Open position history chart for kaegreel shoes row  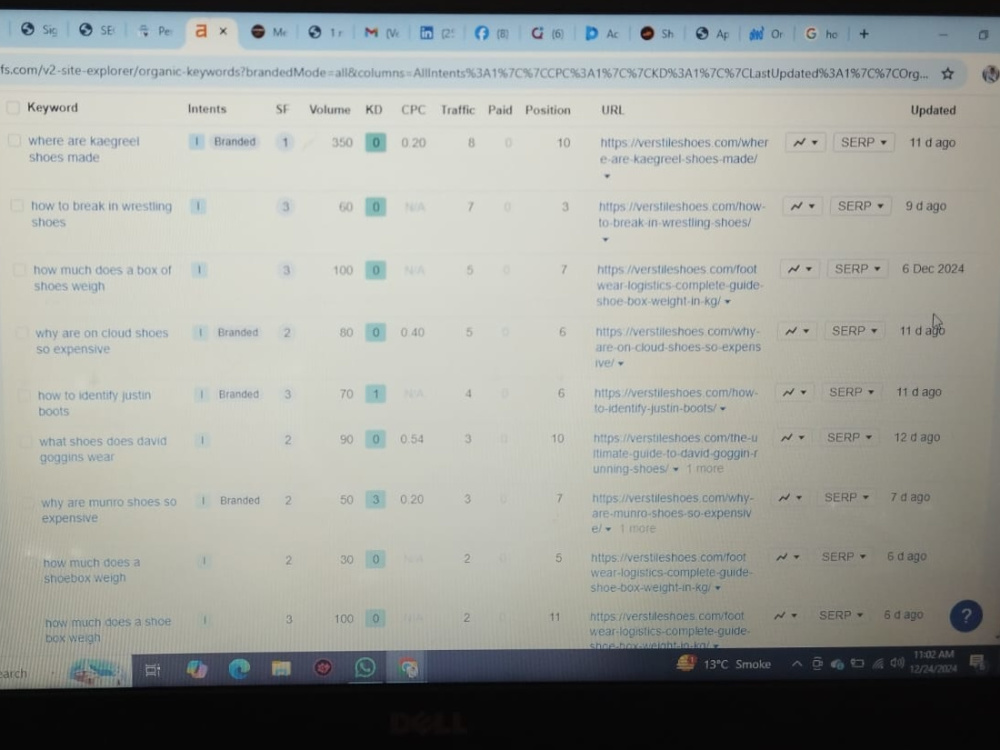(x=805, y=142)
